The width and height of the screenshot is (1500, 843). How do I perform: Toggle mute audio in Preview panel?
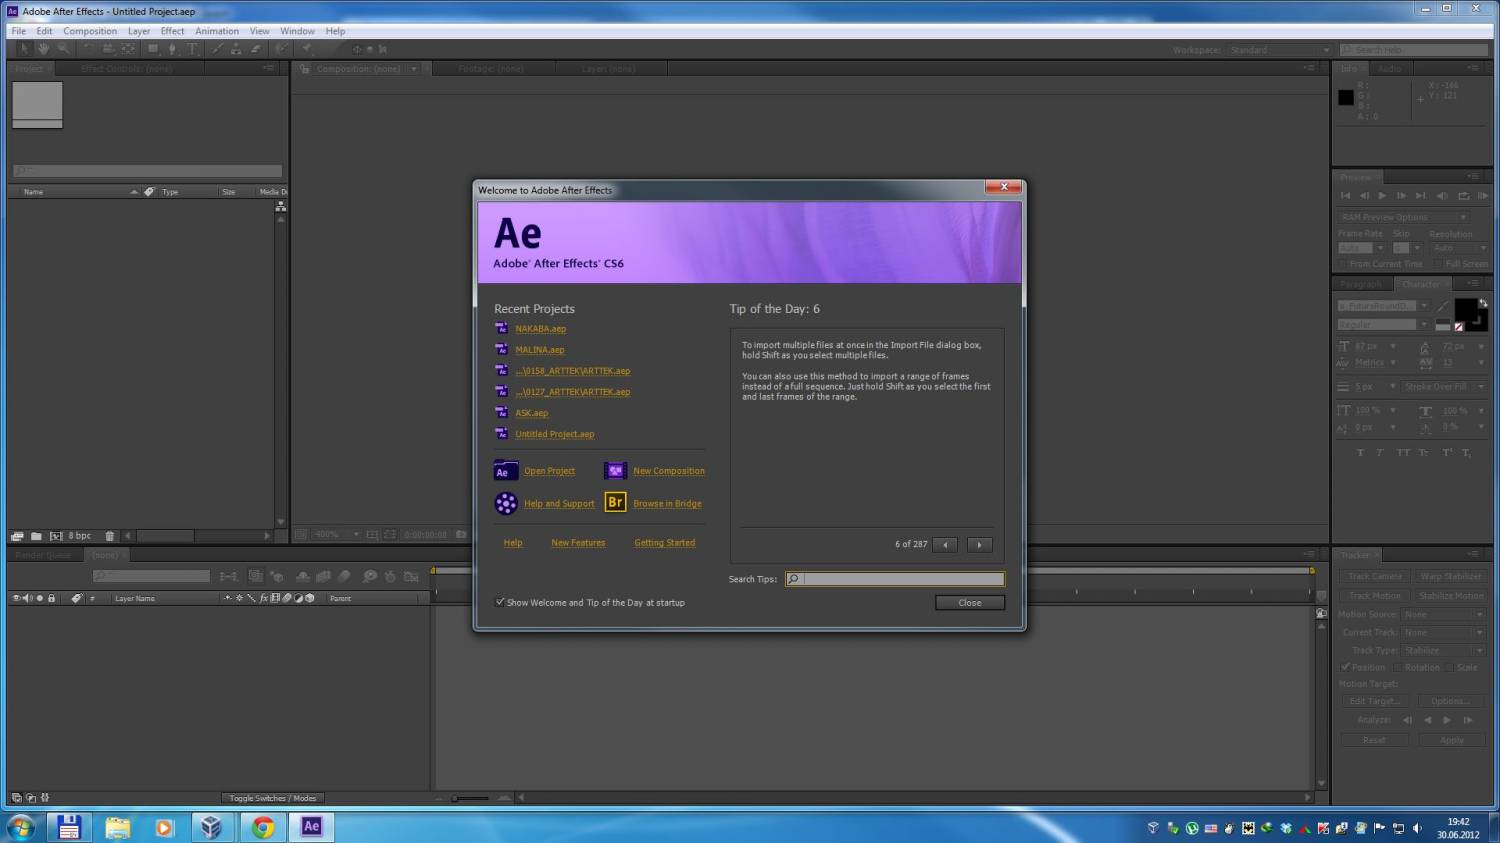click(x=1442, y=195)
